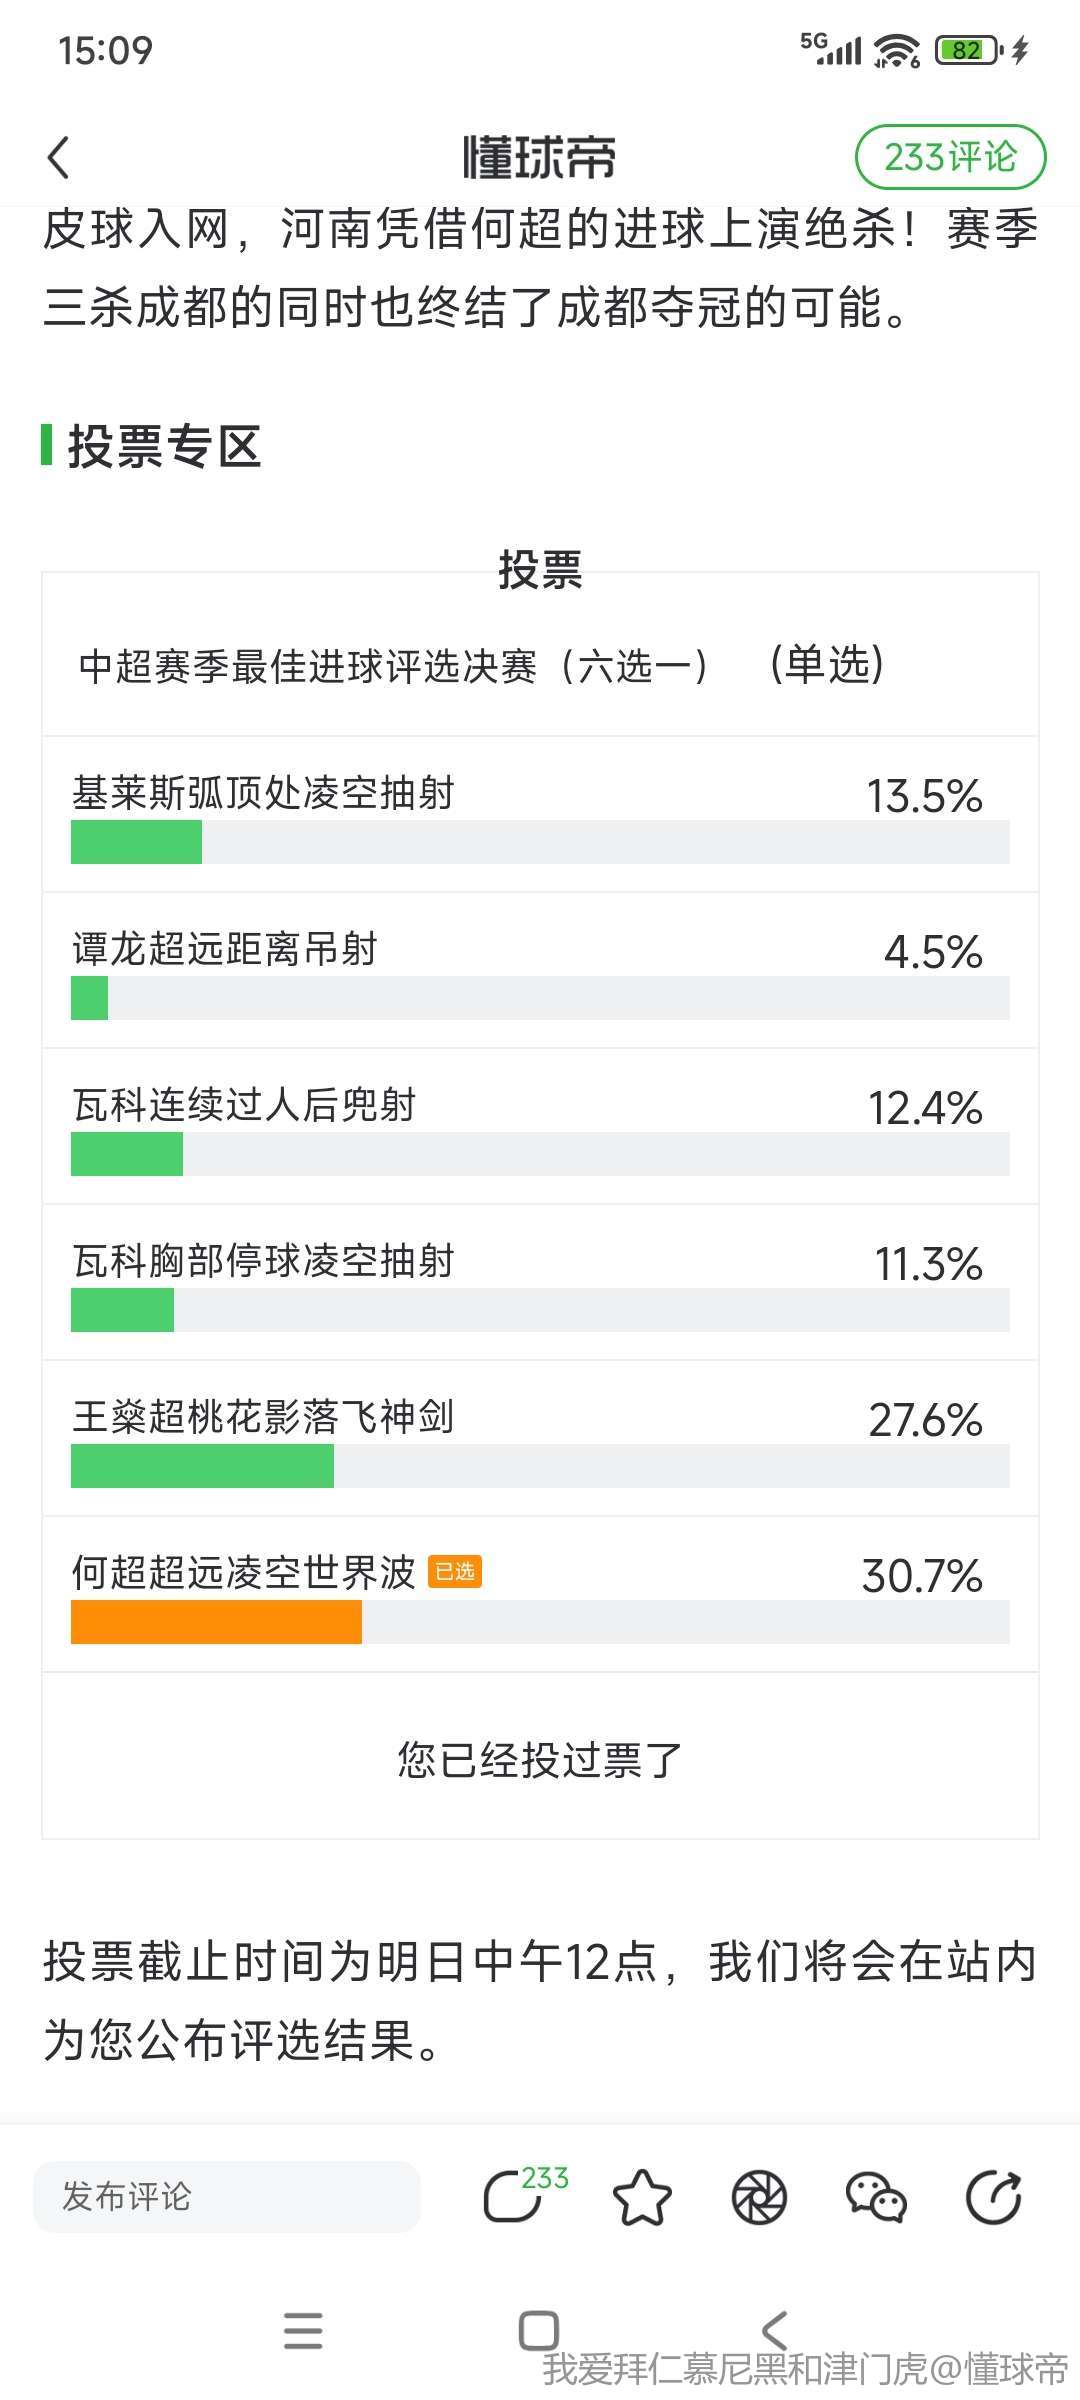Image resolution: width=1080 pixels, height=2400 pixels.
Task: Tap the 您已经投过票了 vote button
Action: pos(540,1759)
